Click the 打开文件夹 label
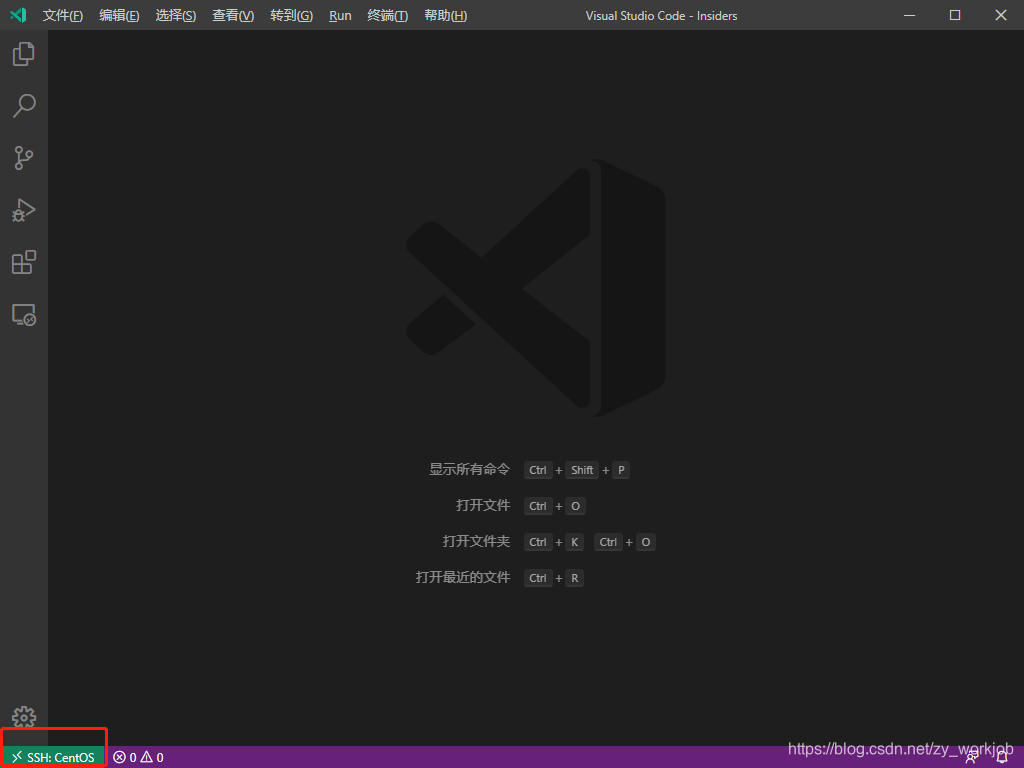 (476, 541)
